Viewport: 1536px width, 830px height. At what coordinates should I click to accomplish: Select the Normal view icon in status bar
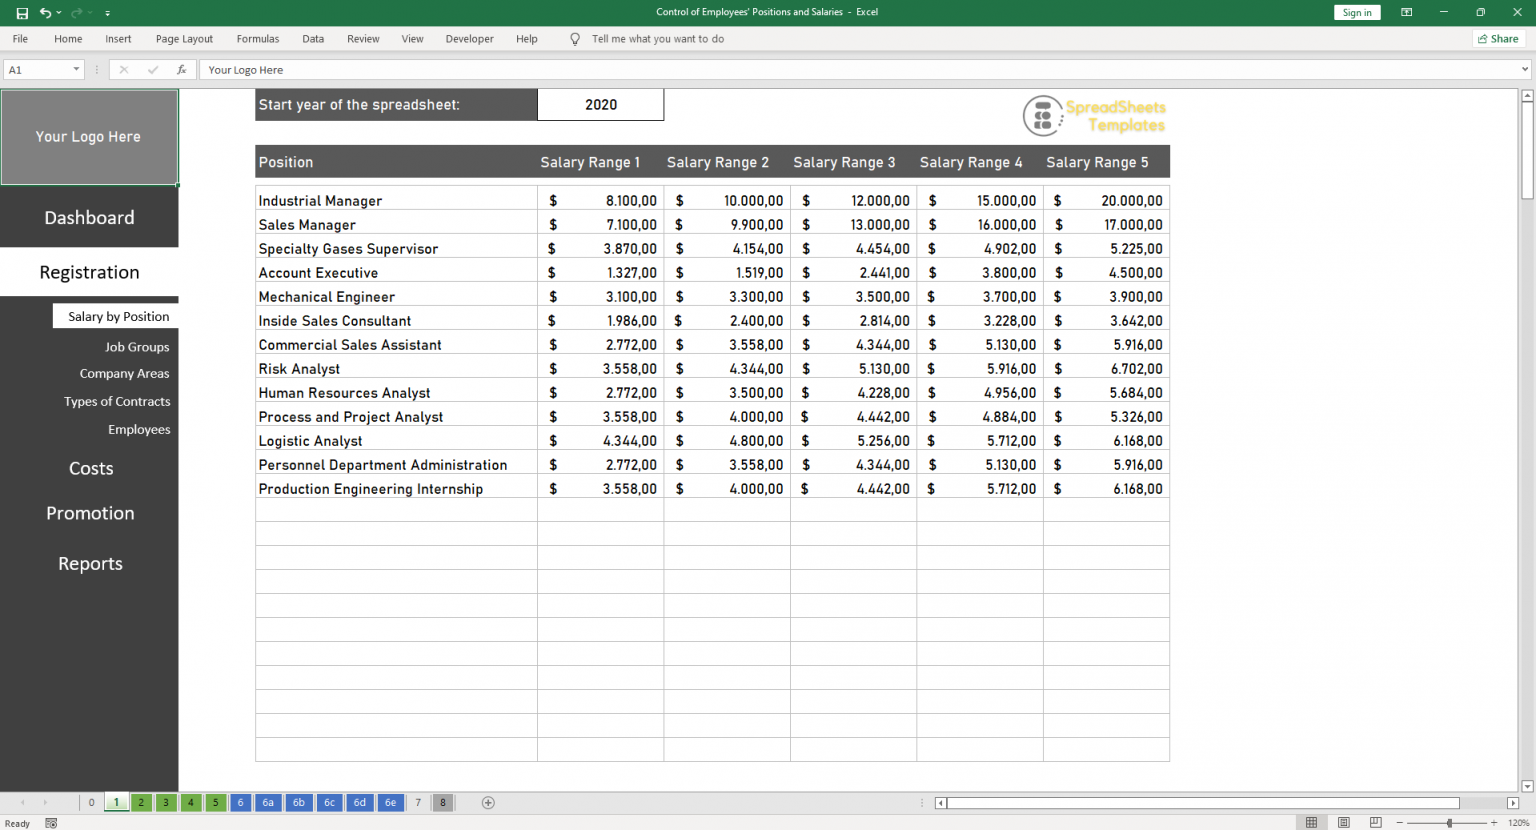(x=1311, y=822)
